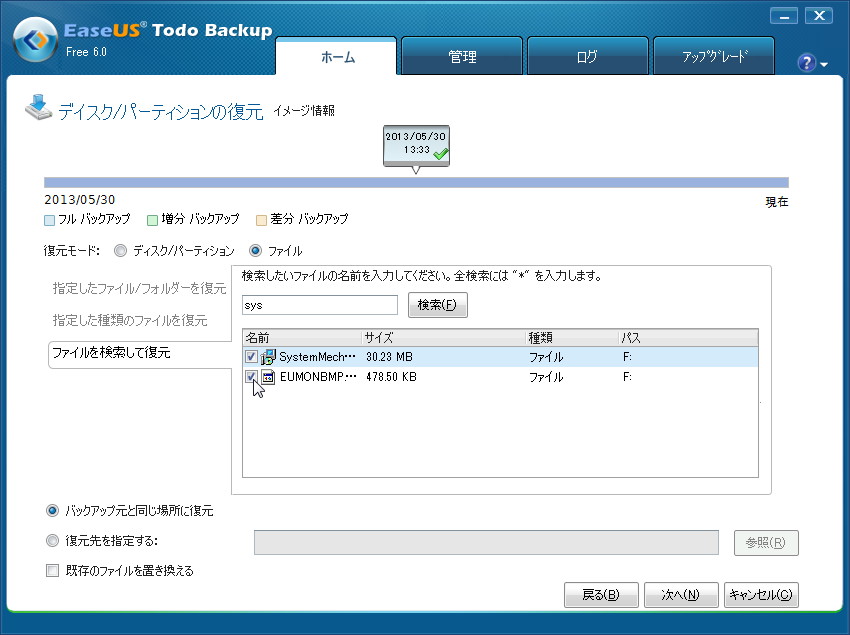850x635 pixels.
Task: Open the 管理 tab
Action: pyautogui.click(x=462, y=56)
